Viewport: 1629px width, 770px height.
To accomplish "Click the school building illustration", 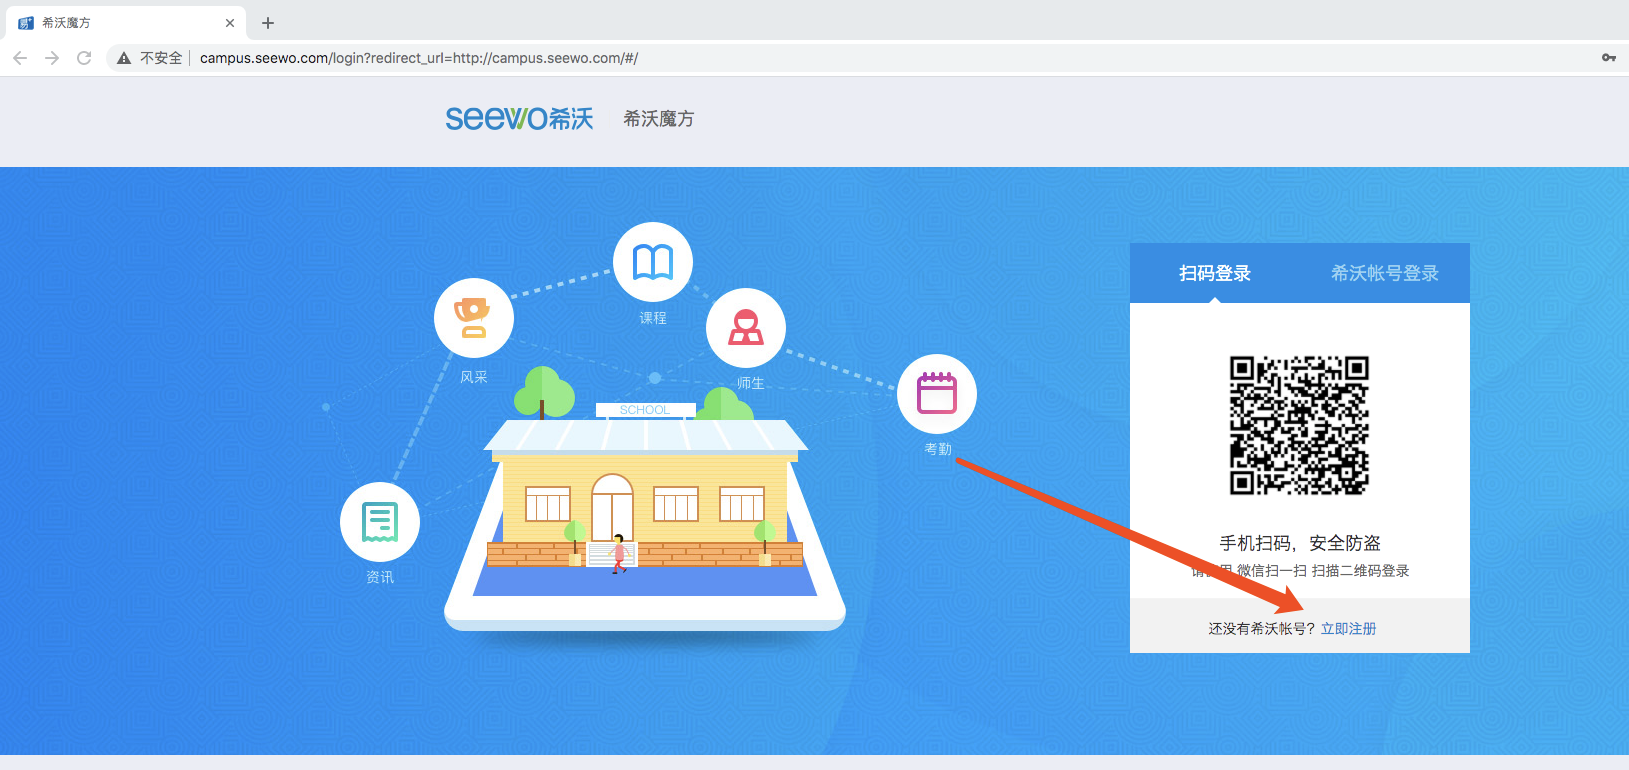I will (645, 495).
